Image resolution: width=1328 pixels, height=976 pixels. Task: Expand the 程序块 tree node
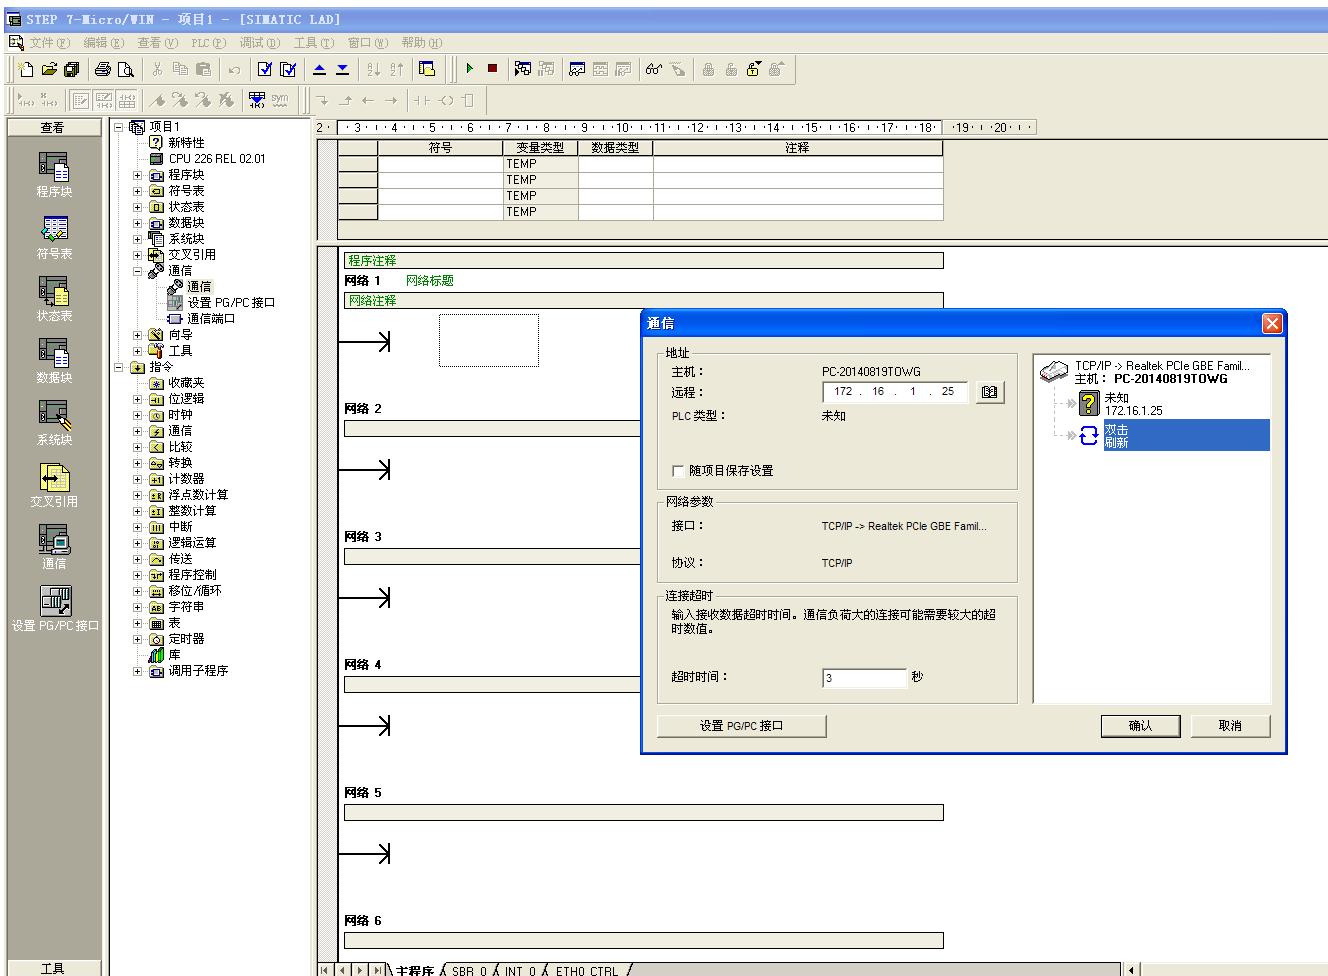[x=138, y=175]
